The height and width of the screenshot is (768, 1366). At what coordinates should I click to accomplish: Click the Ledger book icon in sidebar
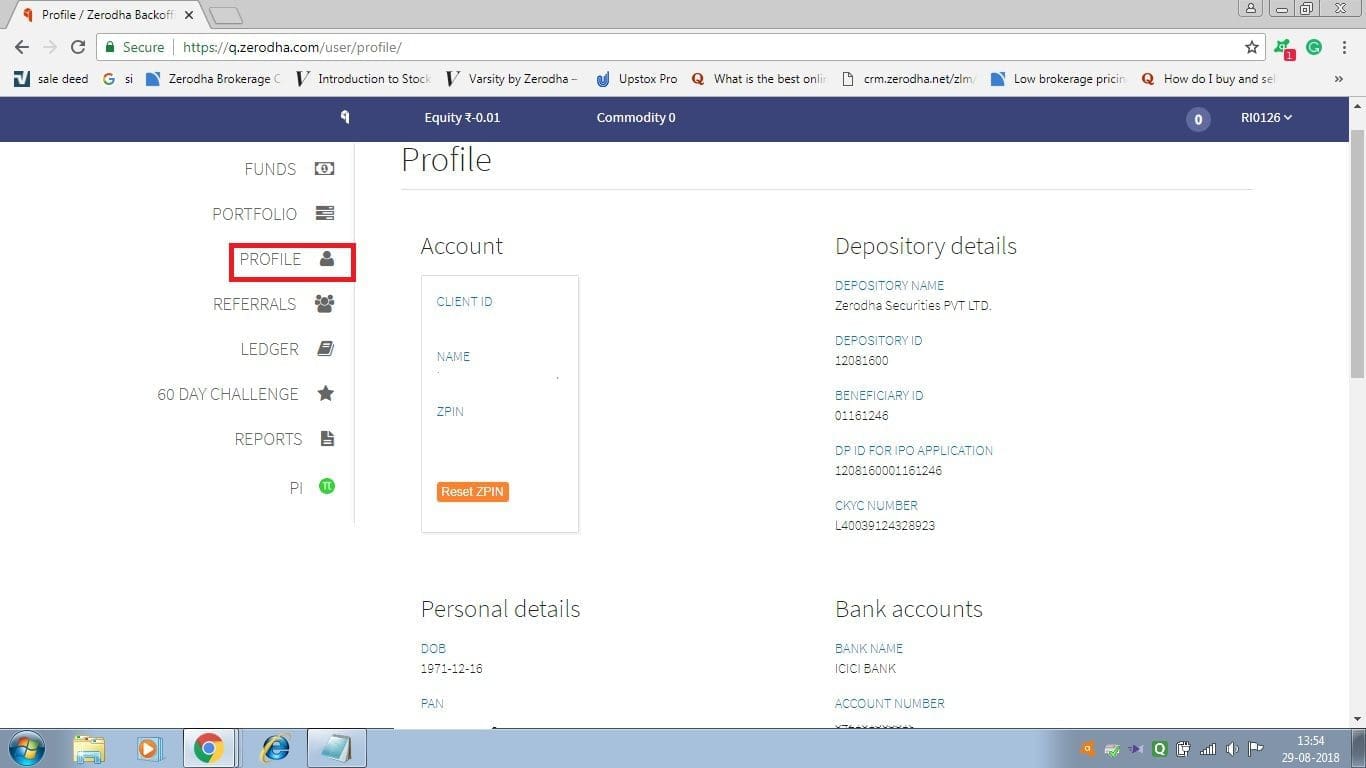click(x=325, y=349)
